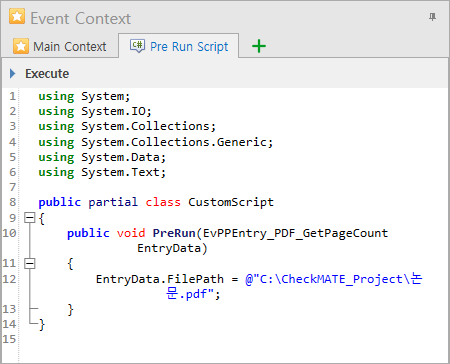Place cursor on line number 7 gutter
This screenshot has height=364, width=450.
12,187
